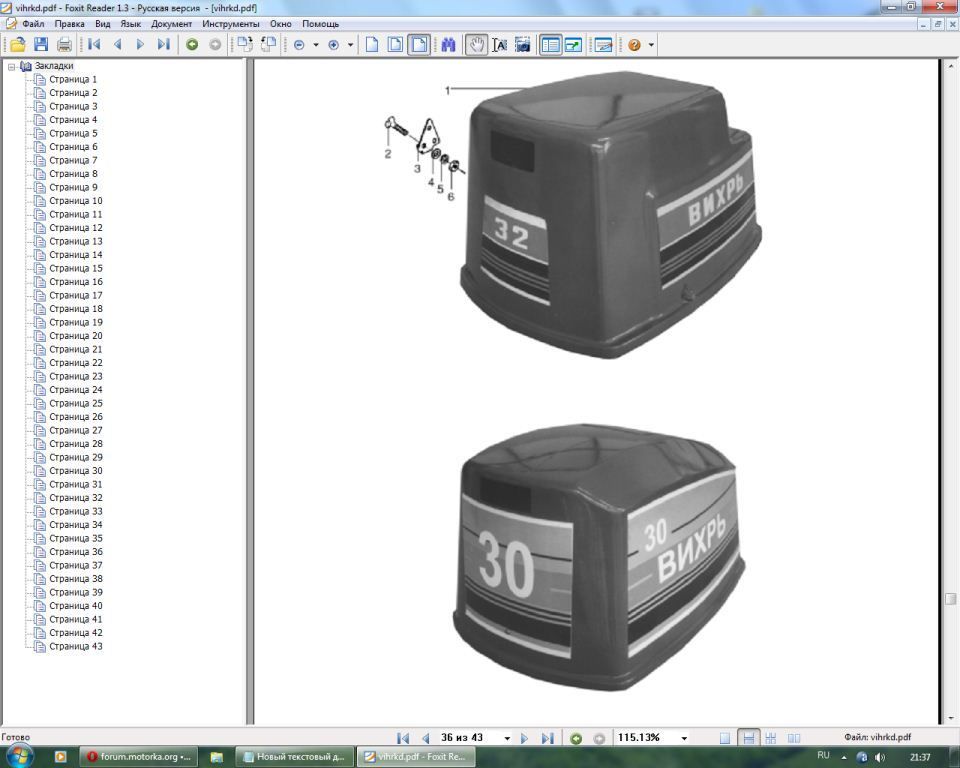The image size is (960, 768).
Task: Open the binoculars search tool
Action: coord(449,44)
